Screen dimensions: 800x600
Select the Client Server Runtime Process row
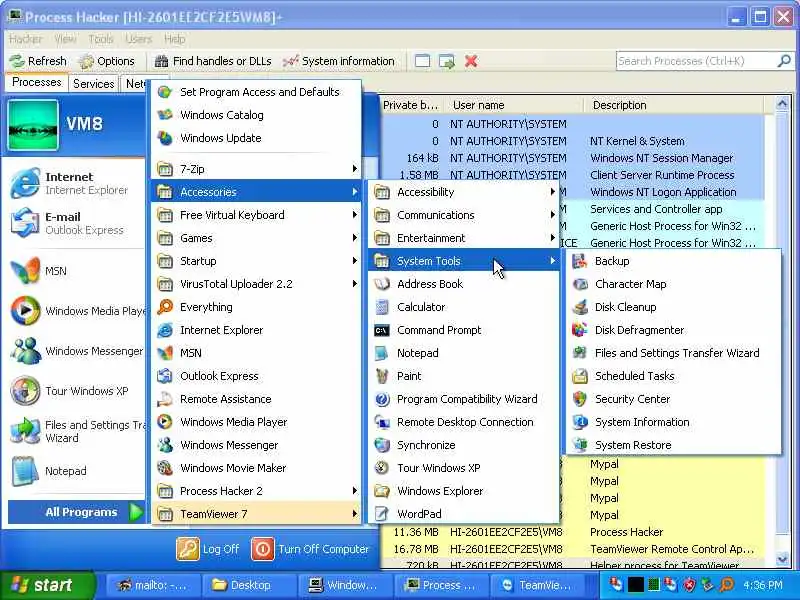[x=572, y=175]
